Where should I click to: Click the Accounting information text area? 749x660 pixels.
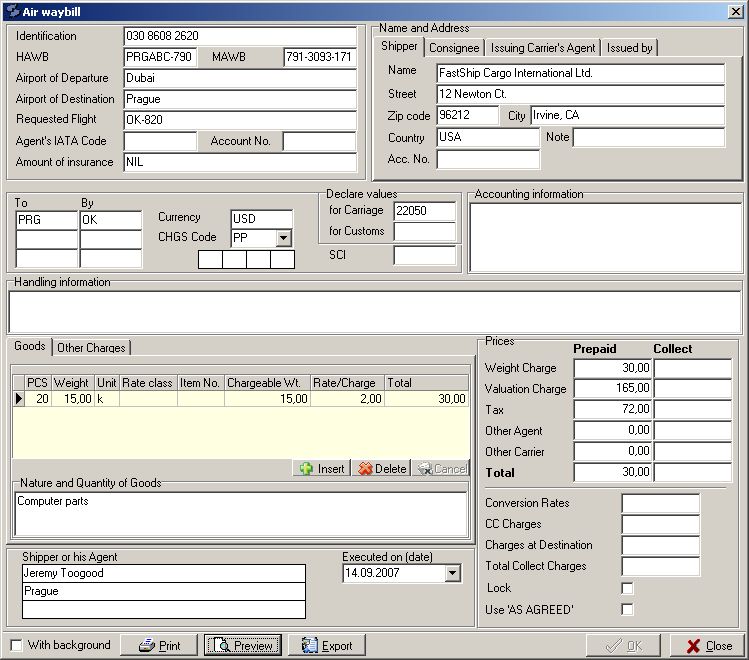[x=606, y=237]
